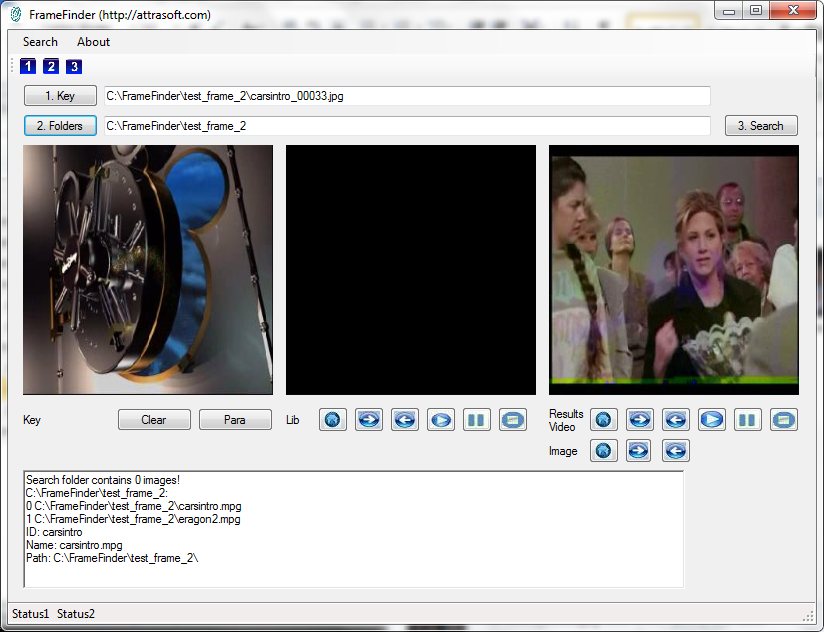
Task: Click the window resize grip corner
Action: [808, 616]
